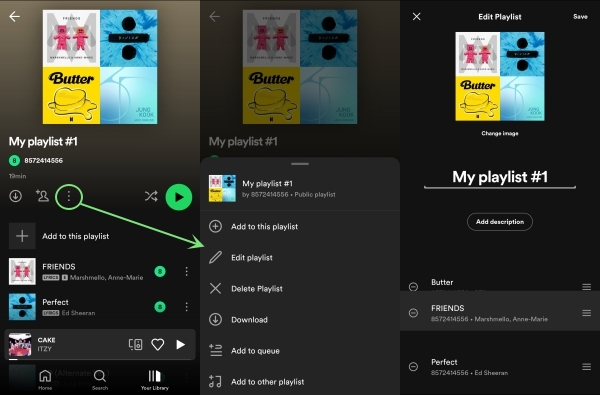
Task: Grab the reorder handle for FRIENDS
Action: (x=586, y=313)
